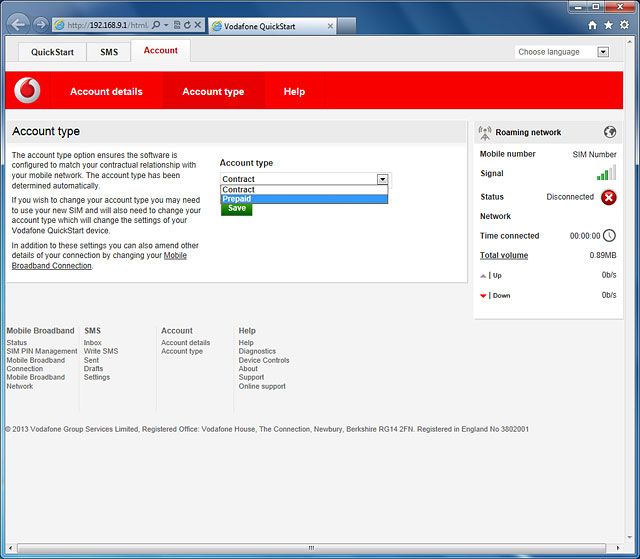The image size is (640, 559).
Task: Open footer Sent link
Action: click(91, 360)
